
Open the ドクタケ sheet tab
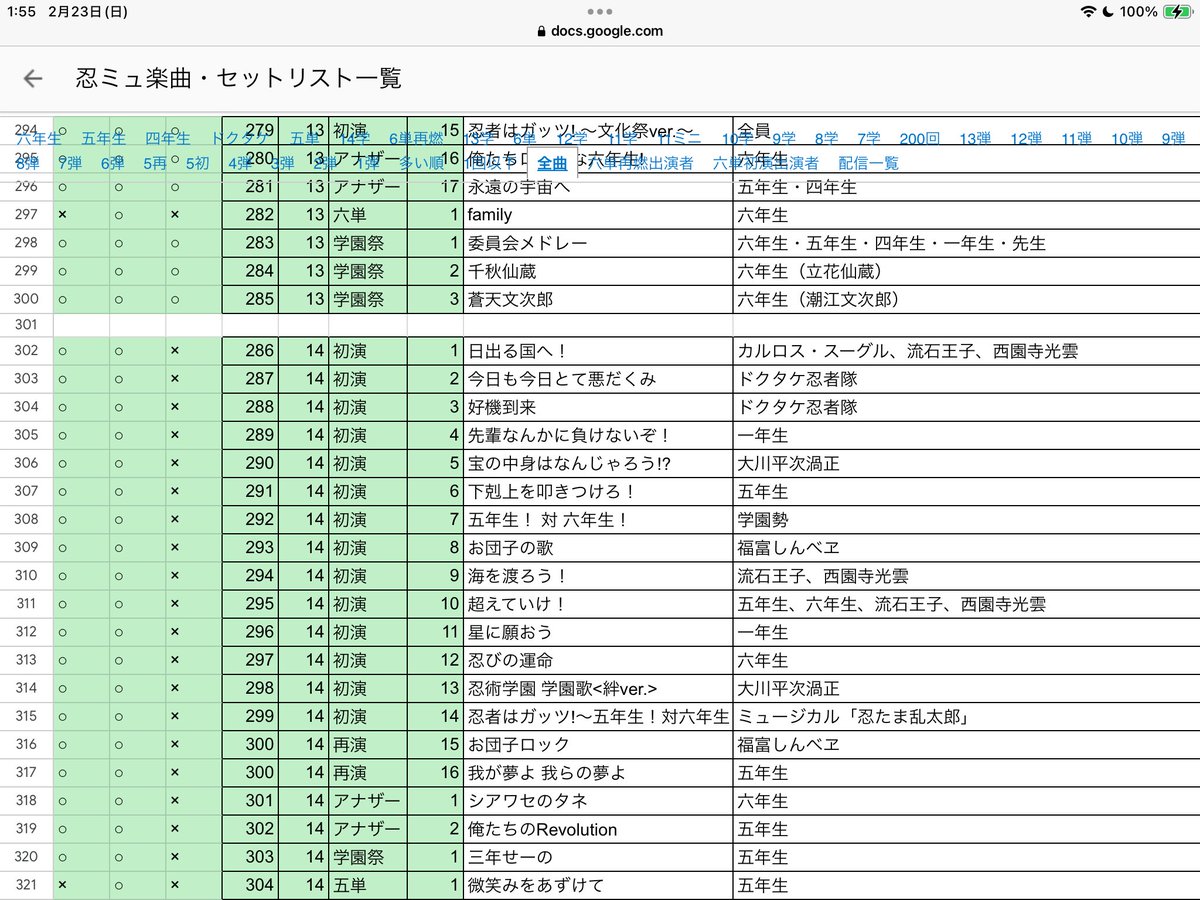(x=240, y=139)
